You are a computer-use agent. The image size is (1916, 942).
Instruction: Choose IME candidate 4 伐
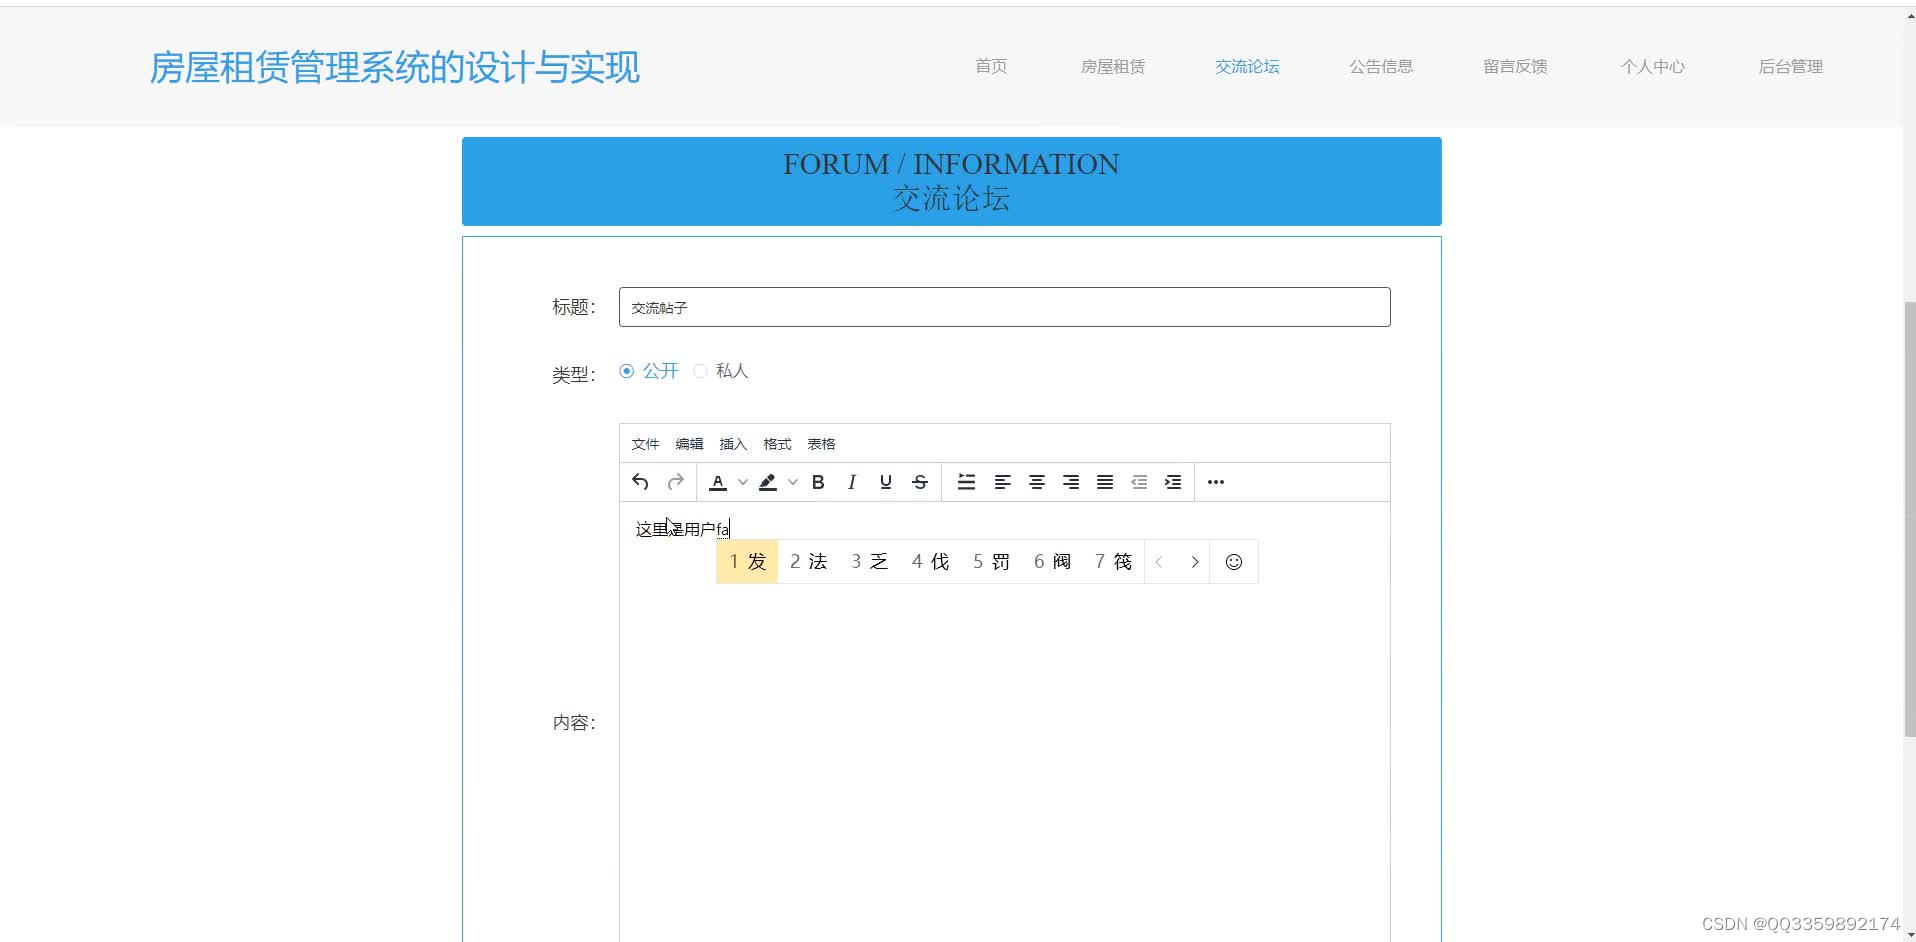point(930,562)
